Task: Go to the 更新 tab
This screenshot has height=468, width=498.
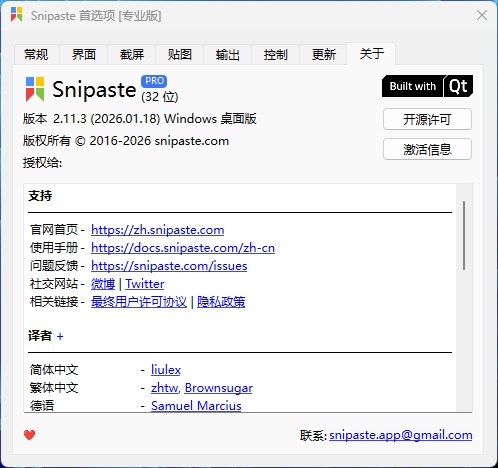Action: click(324, 54)
